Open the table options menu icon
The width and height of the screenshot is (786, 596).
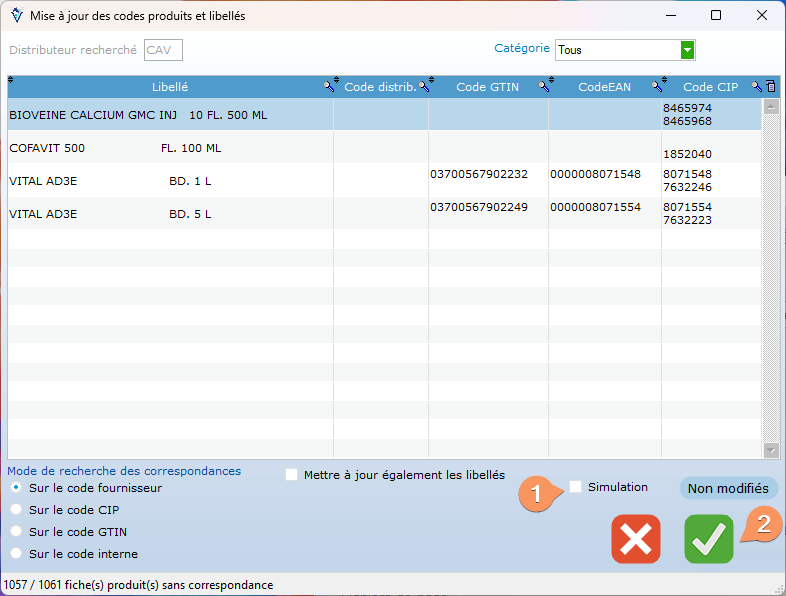[x=771, y=86]
